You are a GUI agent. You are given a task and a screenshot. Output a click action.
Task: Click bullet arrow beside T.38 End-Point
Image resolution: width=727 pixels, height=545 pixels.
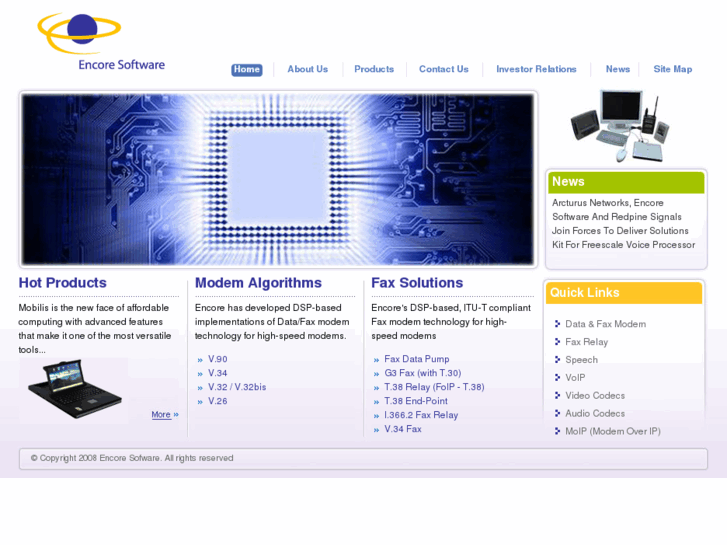pos(376,402)
